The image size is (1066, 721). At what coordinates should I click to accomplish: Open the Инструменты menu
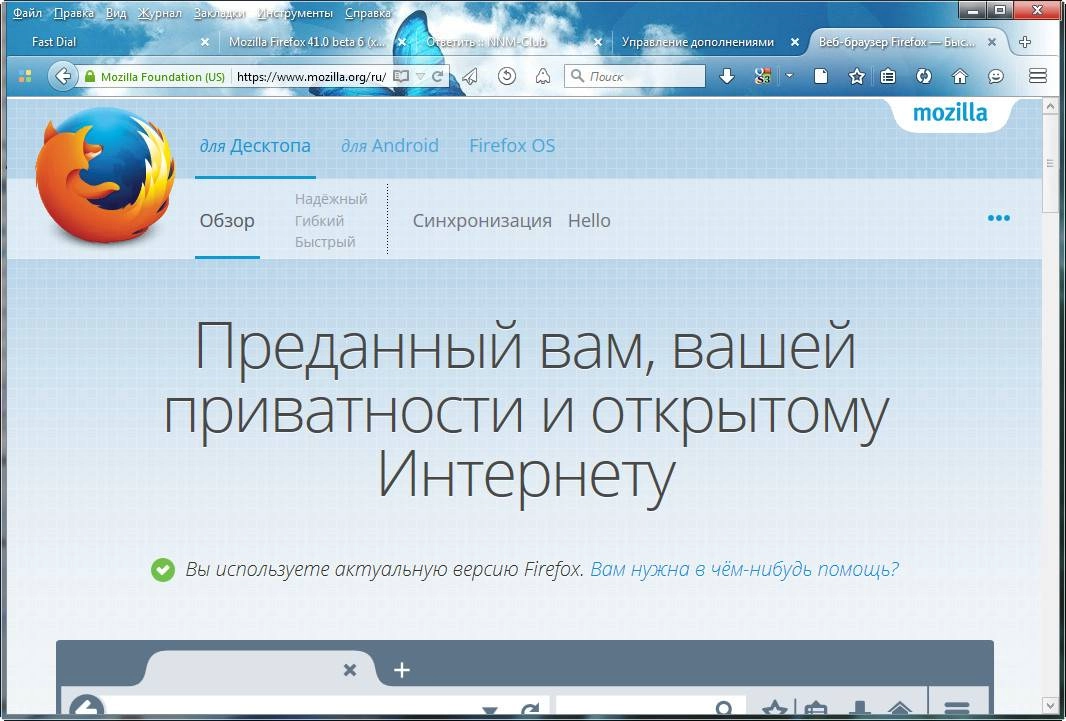295,13
